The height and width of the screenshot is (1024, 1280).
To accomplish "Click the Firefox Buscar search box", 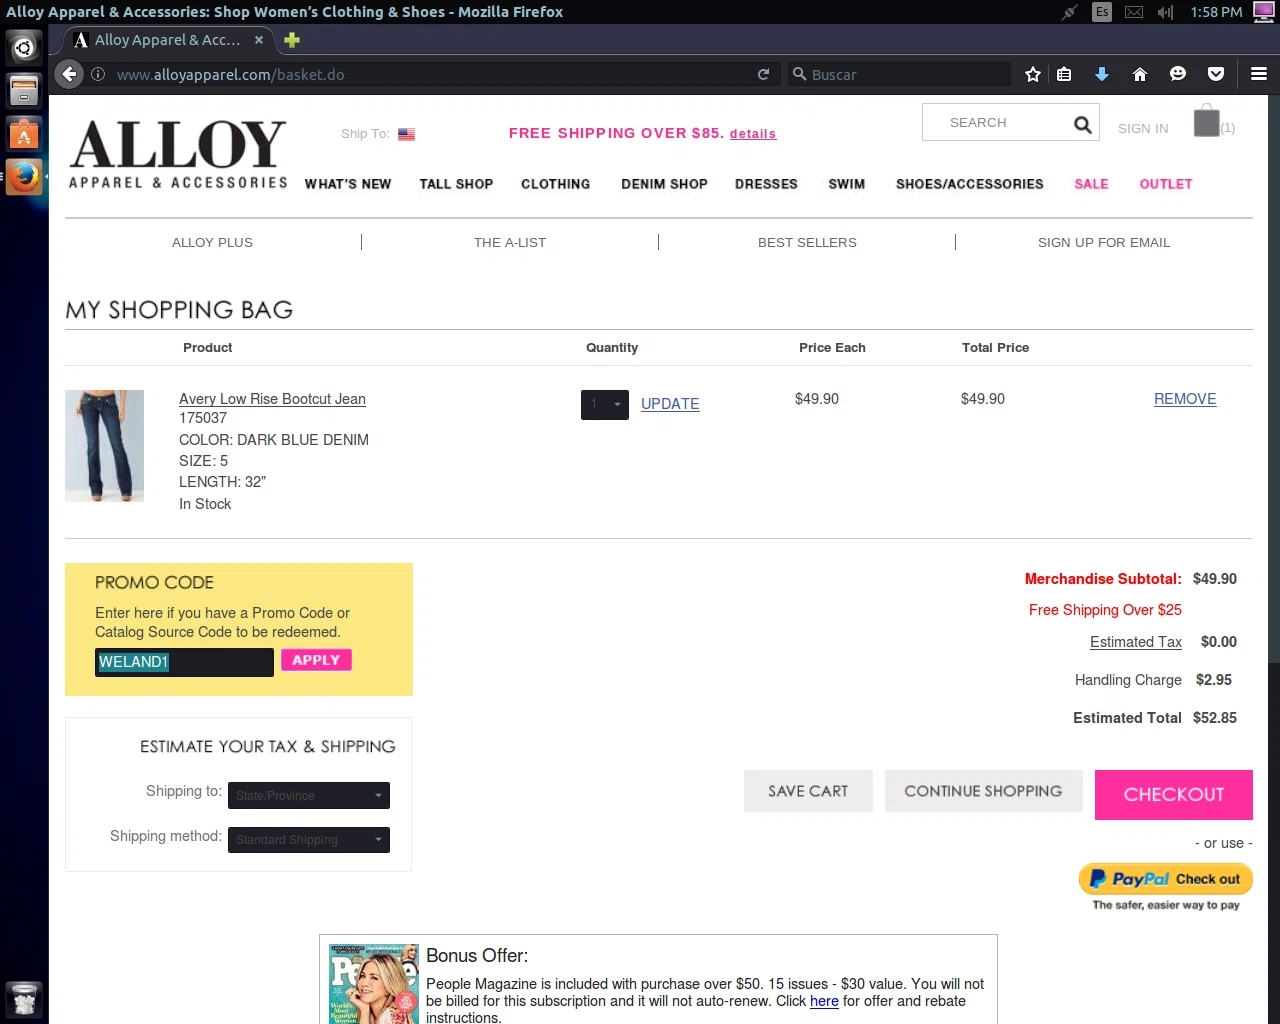I will pyautogui.click(x=898, y=74).
